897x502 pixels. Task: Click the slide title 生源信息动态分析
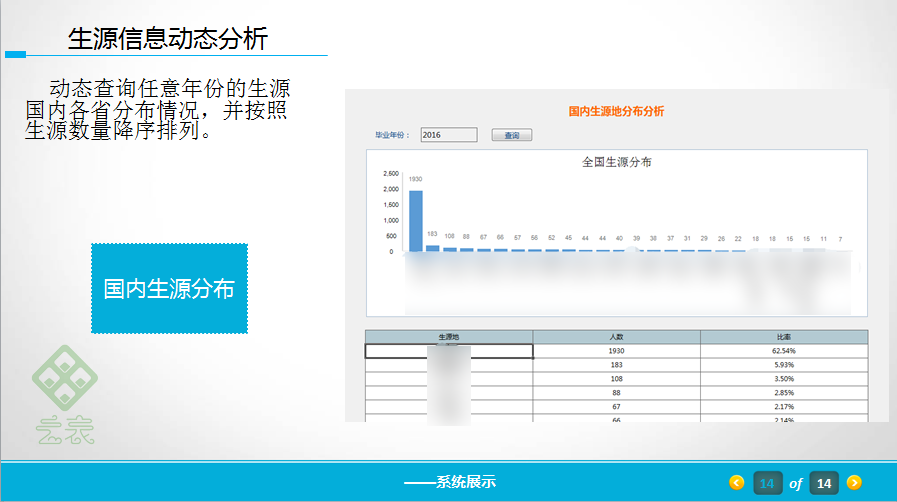point(168,39)
